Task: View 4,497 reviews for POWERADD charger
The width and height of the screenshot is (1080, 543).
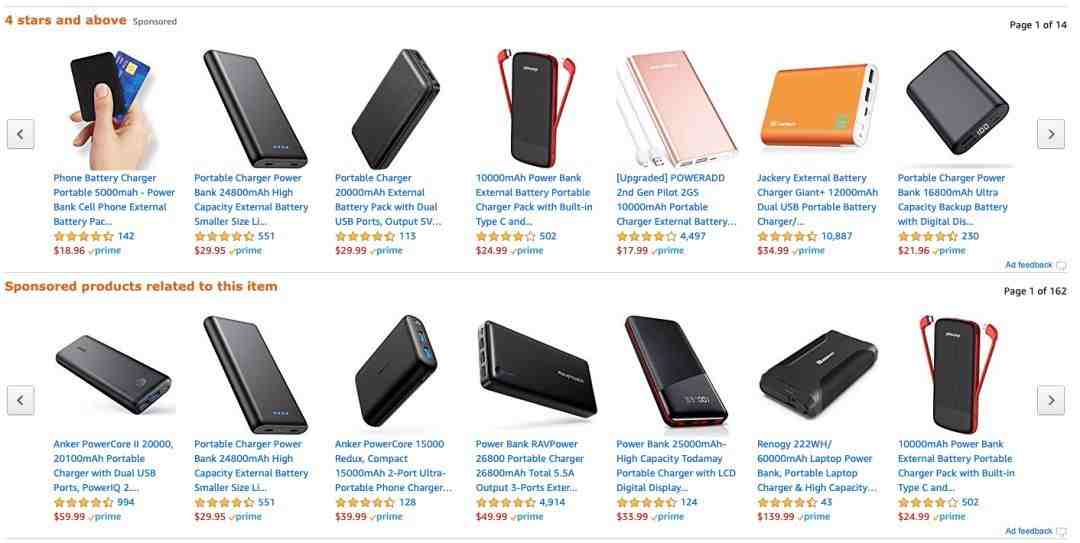Action: pos(693,236)
